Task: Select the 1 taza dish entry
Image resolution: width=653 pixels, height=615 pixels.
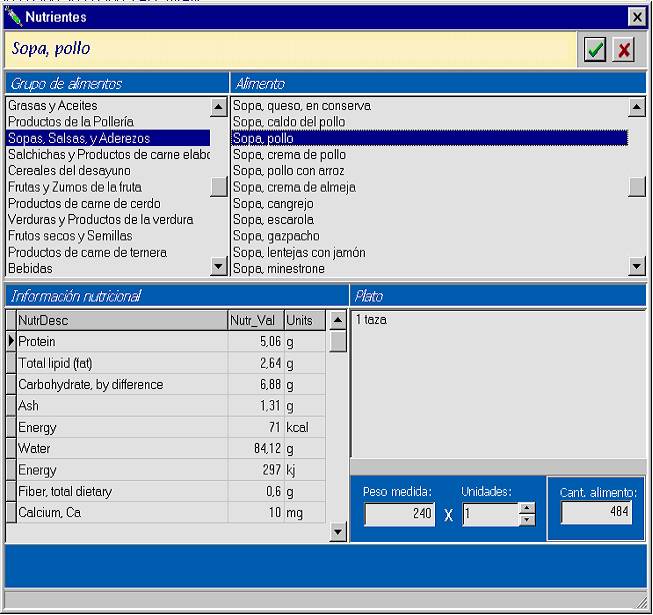Action: (x=371, y=320)
